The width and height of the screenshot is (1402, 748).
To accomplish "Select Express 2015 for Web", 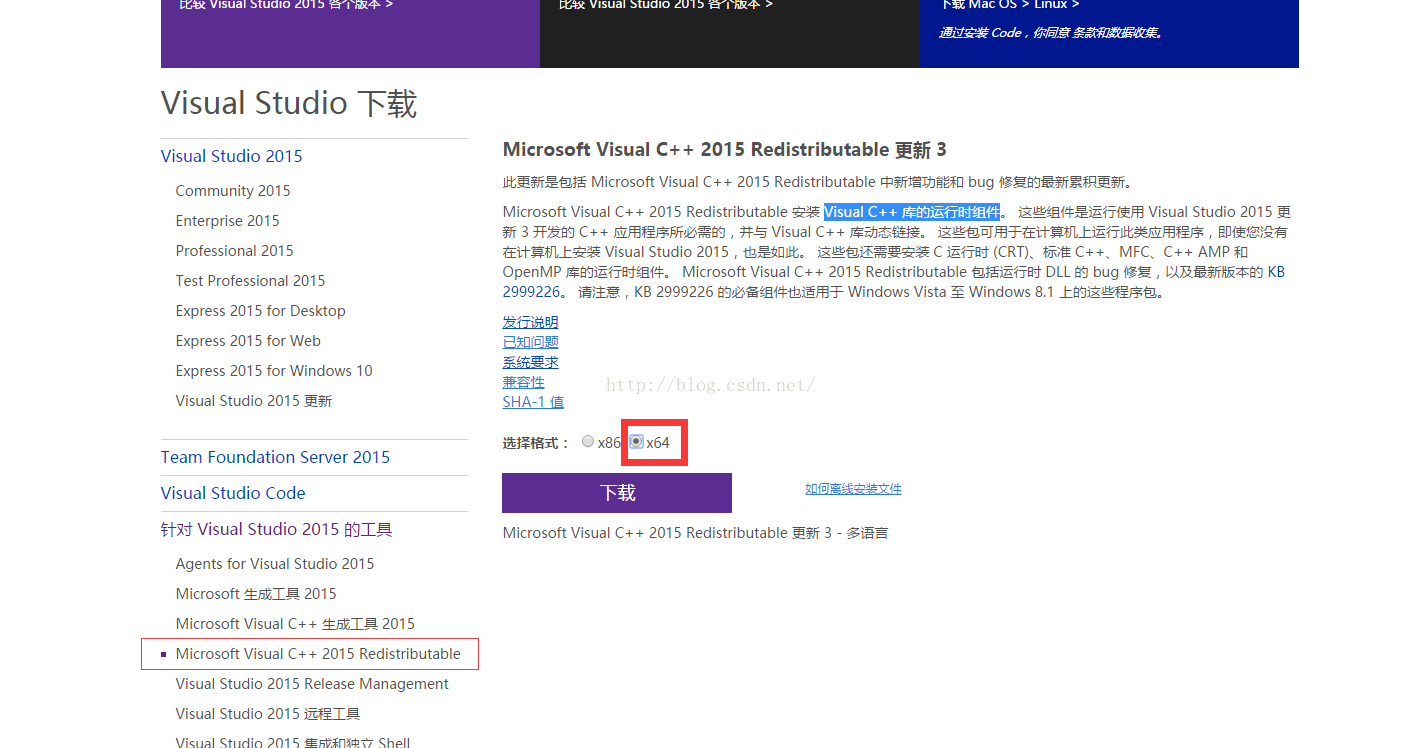I will 248,341.
